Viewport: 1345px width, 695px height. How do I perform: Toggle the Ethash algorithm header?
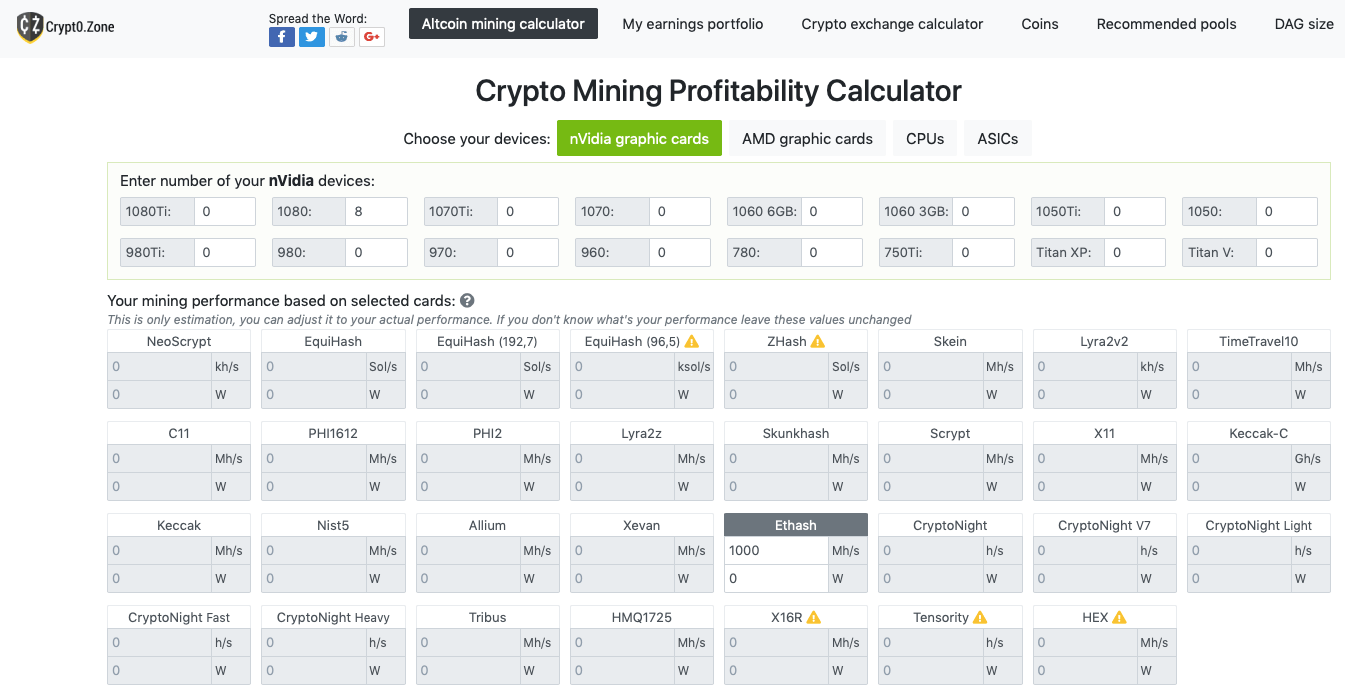point(795,525)
